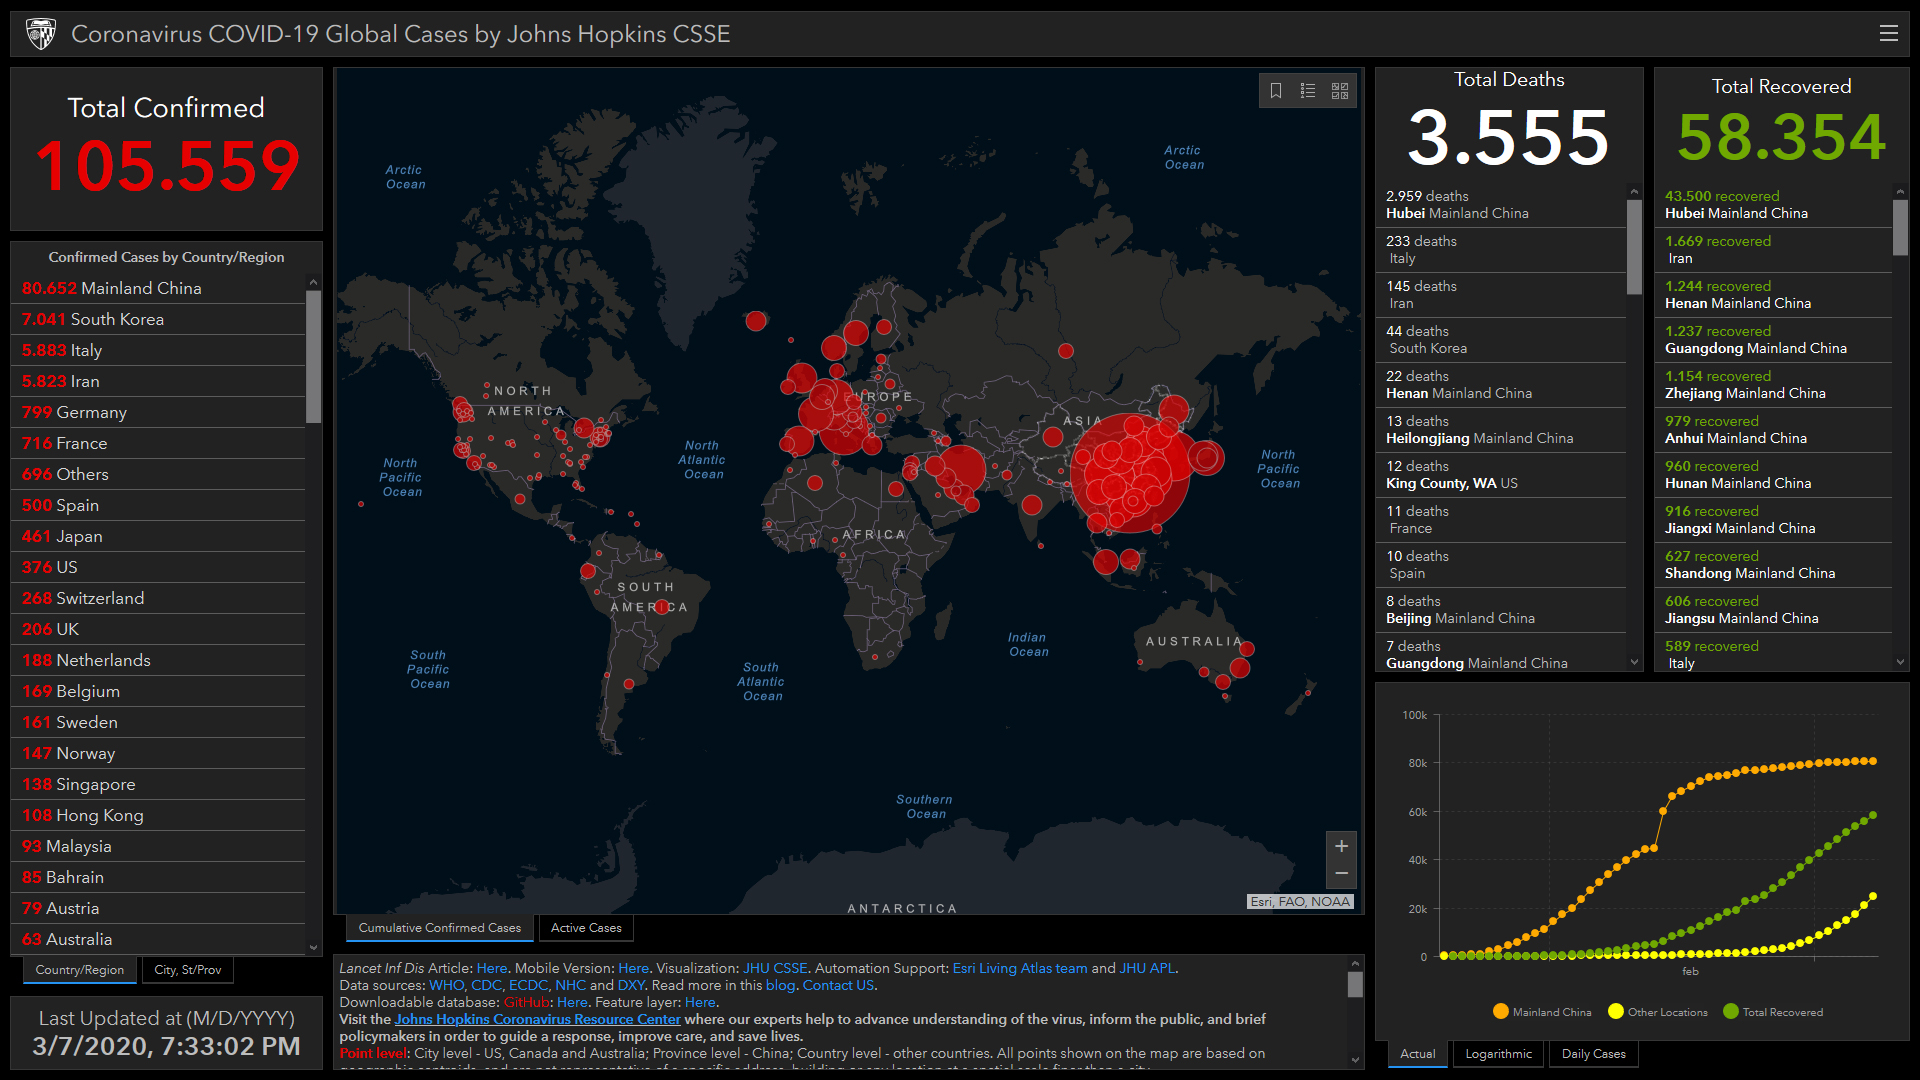Image resolution: width=1920 pixels, height=1080 pixels.
Task: Click the NHC data source link
Action: [x=570, y=985]
